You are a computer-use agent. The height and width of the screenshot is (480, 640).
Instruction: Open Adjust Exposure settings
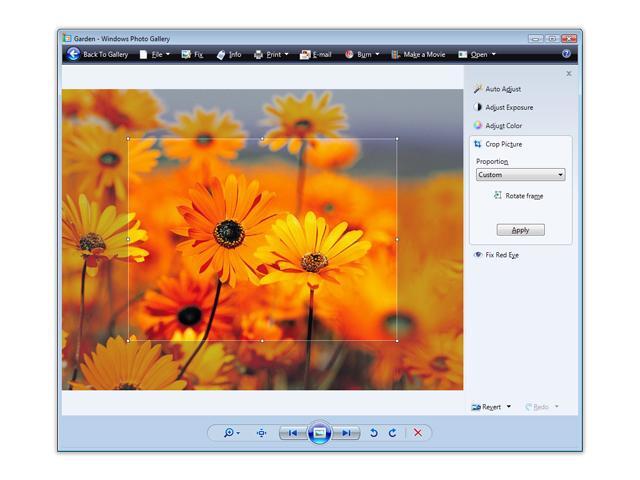[x=508, y=107]
